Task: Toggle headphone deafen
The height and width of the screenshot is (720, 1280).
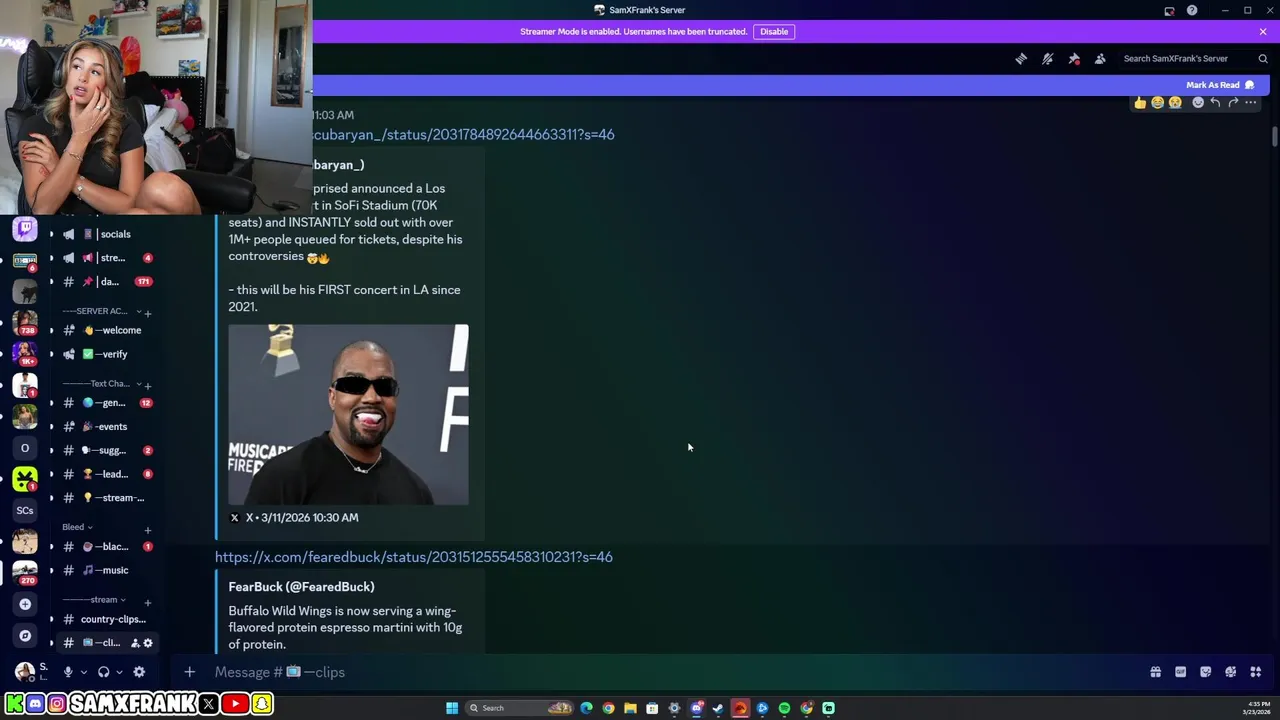Action: click(103, 672)
